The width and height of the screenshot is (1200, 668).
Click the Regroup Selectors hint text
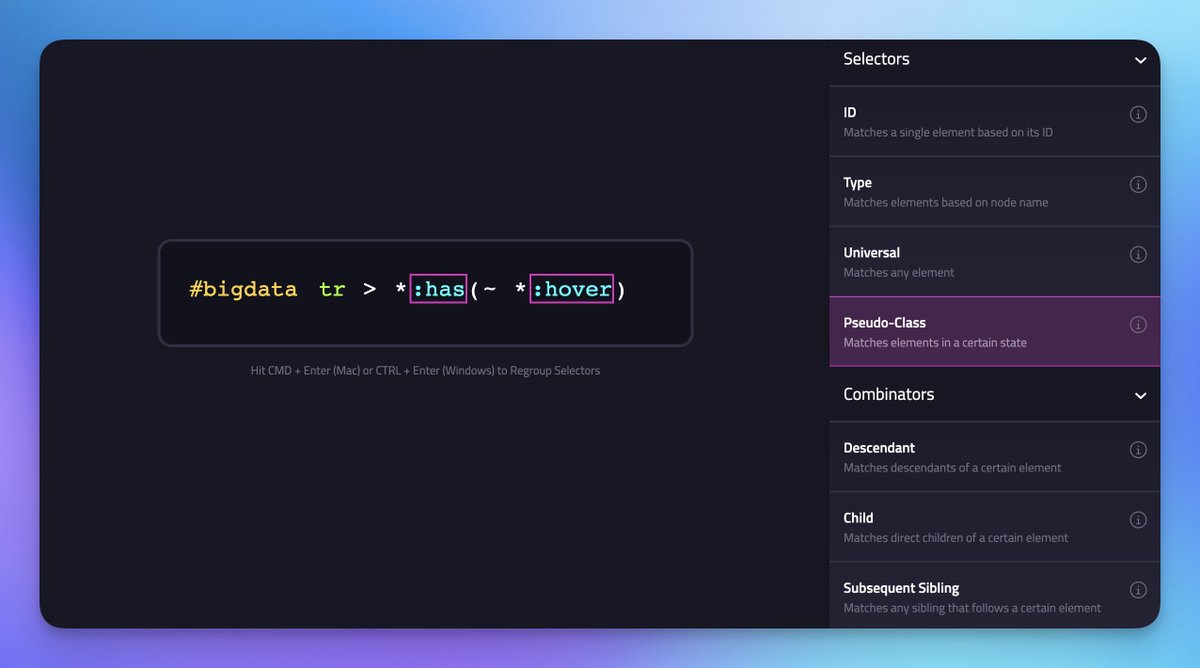pyautogui.click(x=425, y=370)
